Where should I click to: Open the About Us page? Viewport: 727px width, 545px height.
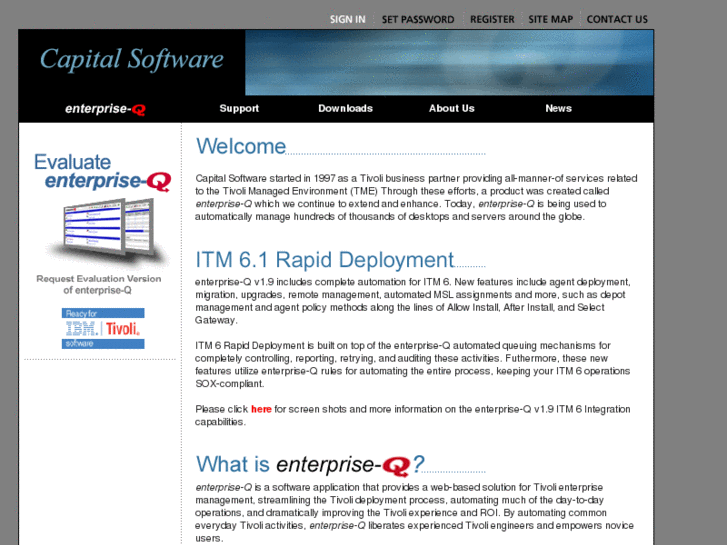tap(452, 109)
